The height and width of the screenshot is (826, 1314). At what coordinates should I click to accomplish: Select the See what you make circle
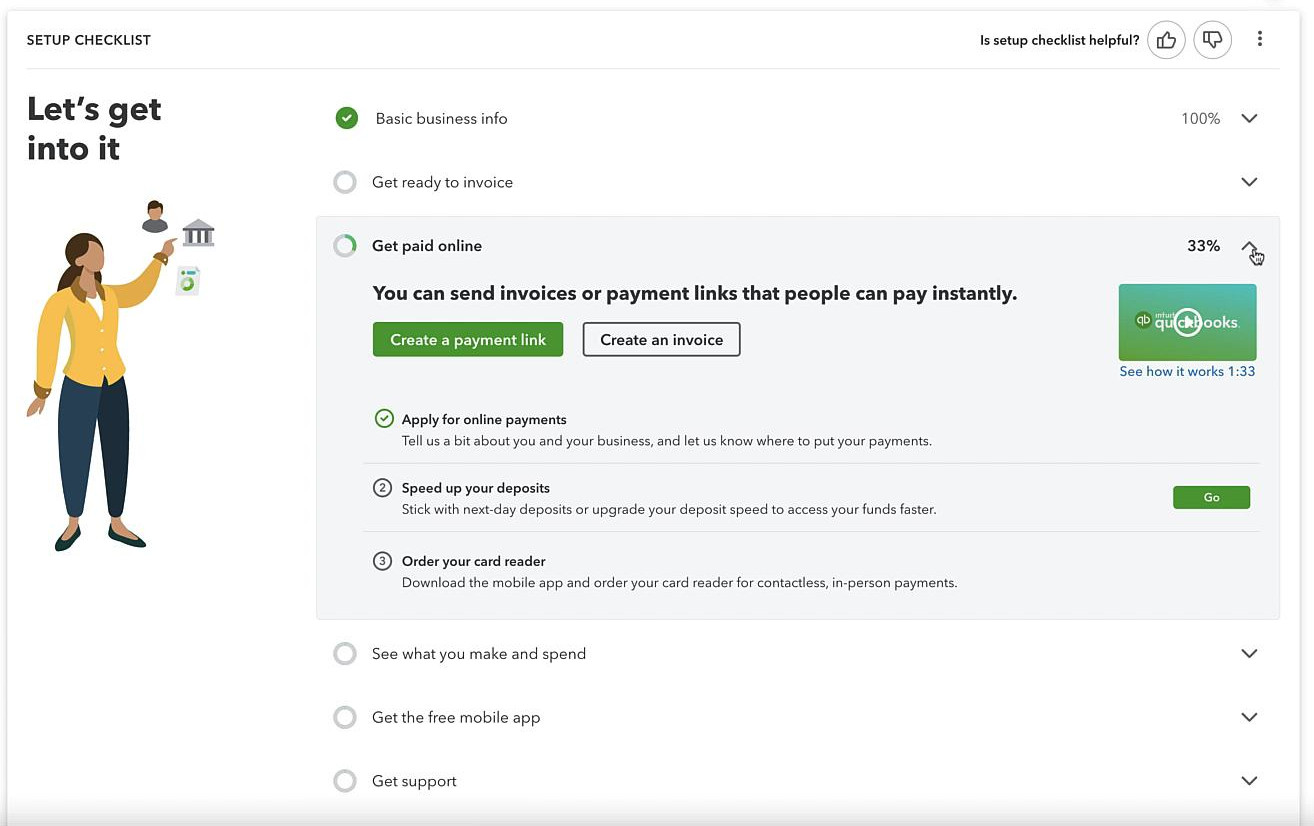tap(345, 654)
